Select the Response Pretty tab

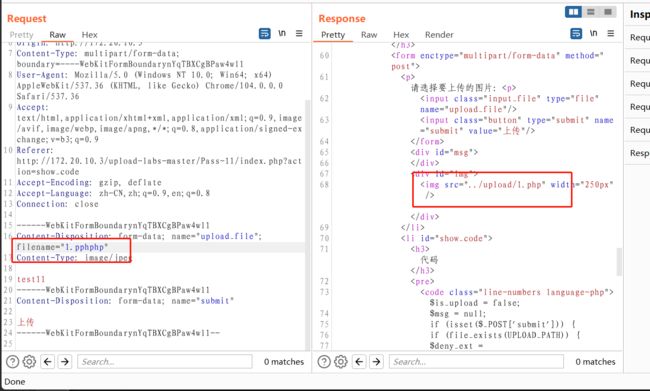333,35
